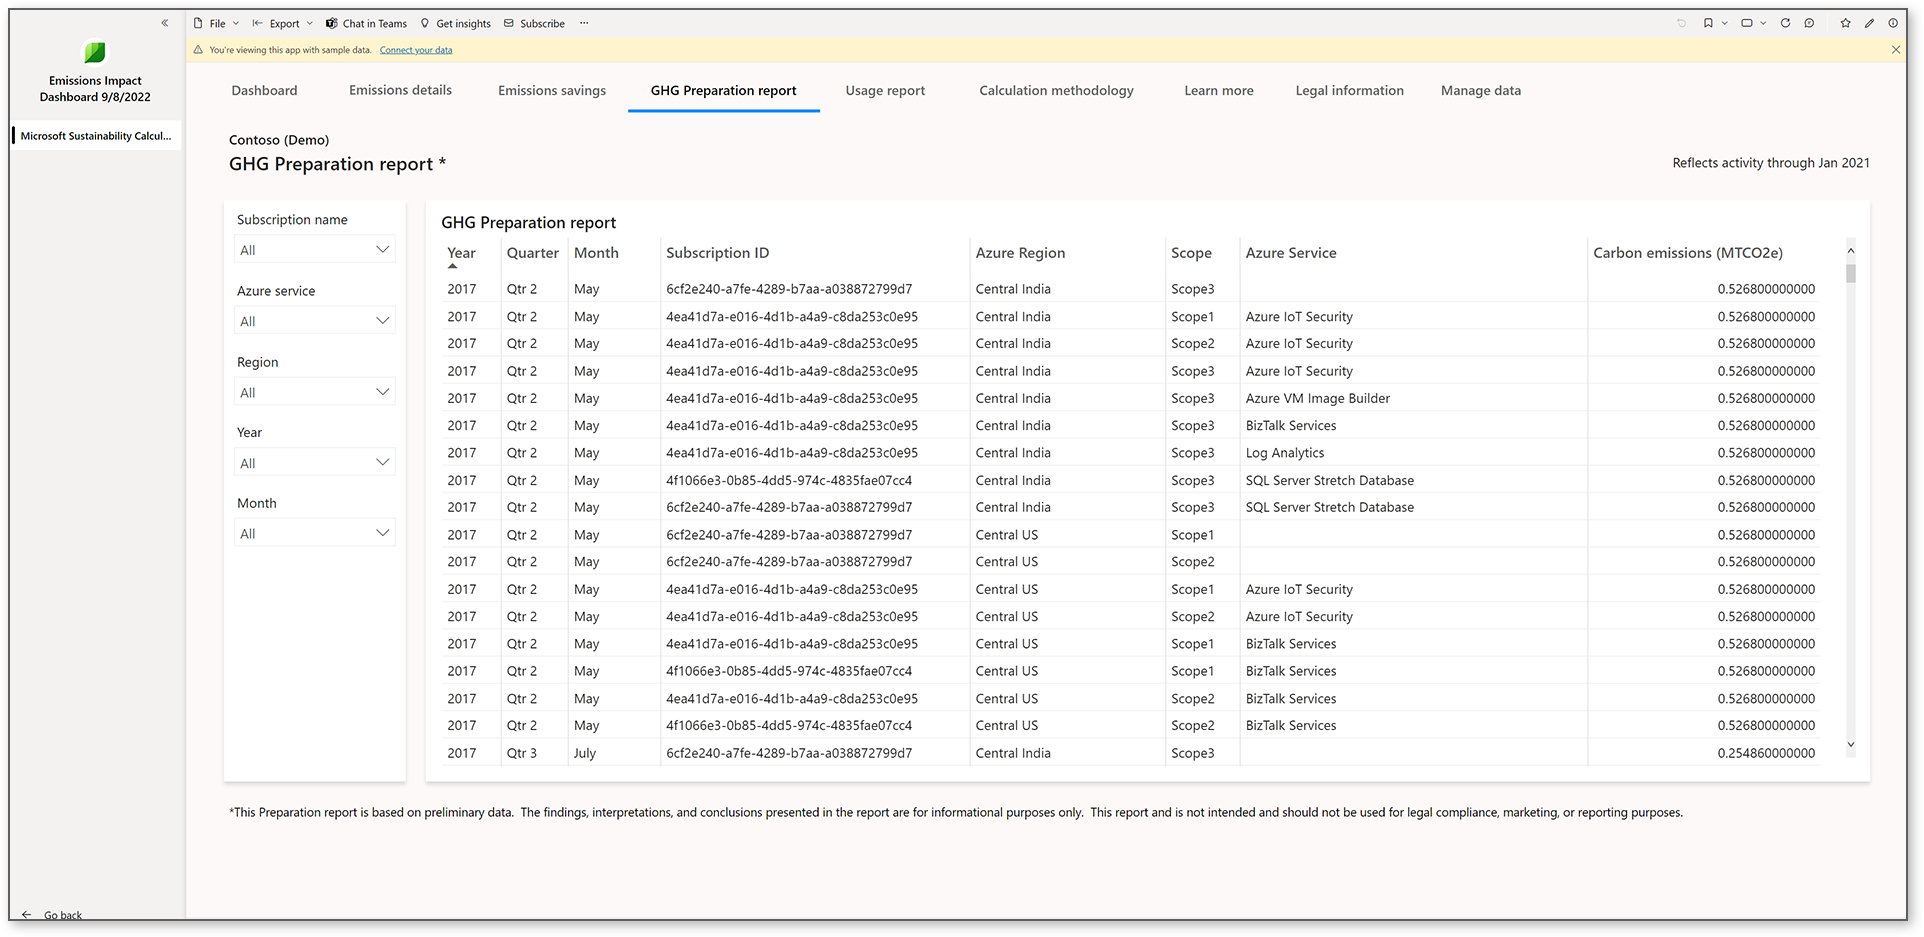Open the Region filter dropdown
1924x937 pixels.
315,391
